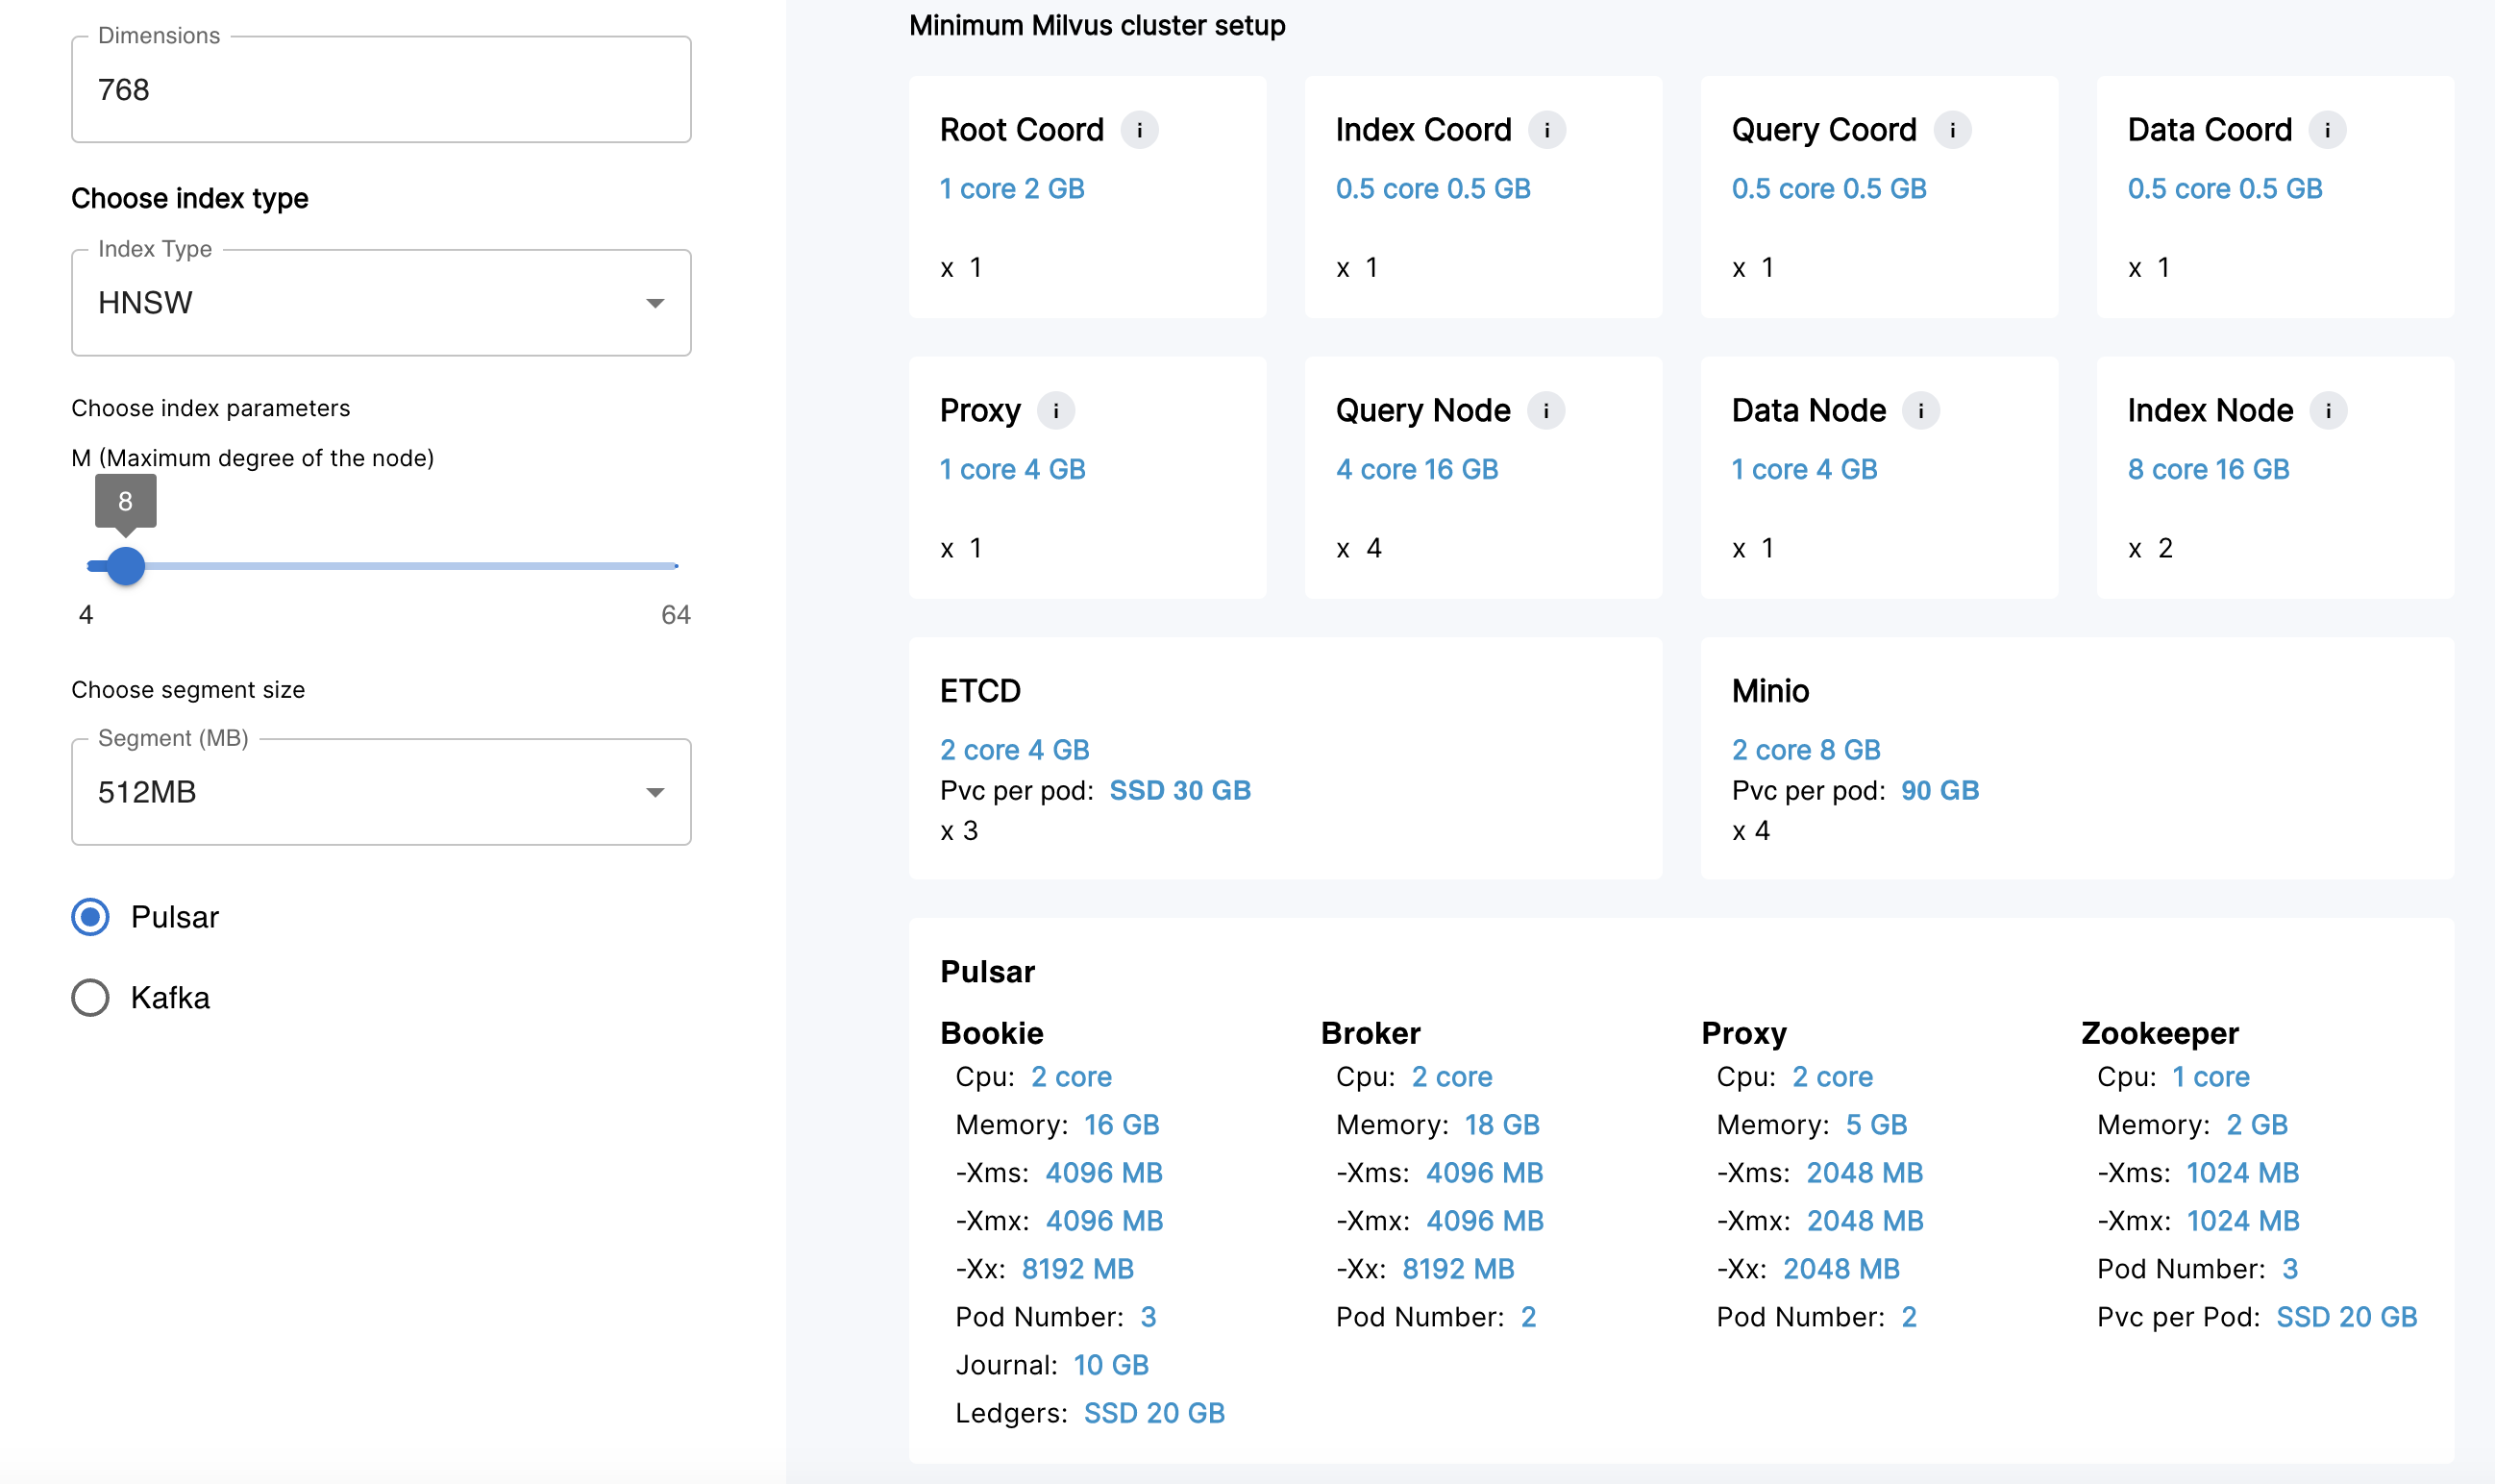
Task: Click the Query Node 4 core 16 GB text
Action: (1416, 470)
